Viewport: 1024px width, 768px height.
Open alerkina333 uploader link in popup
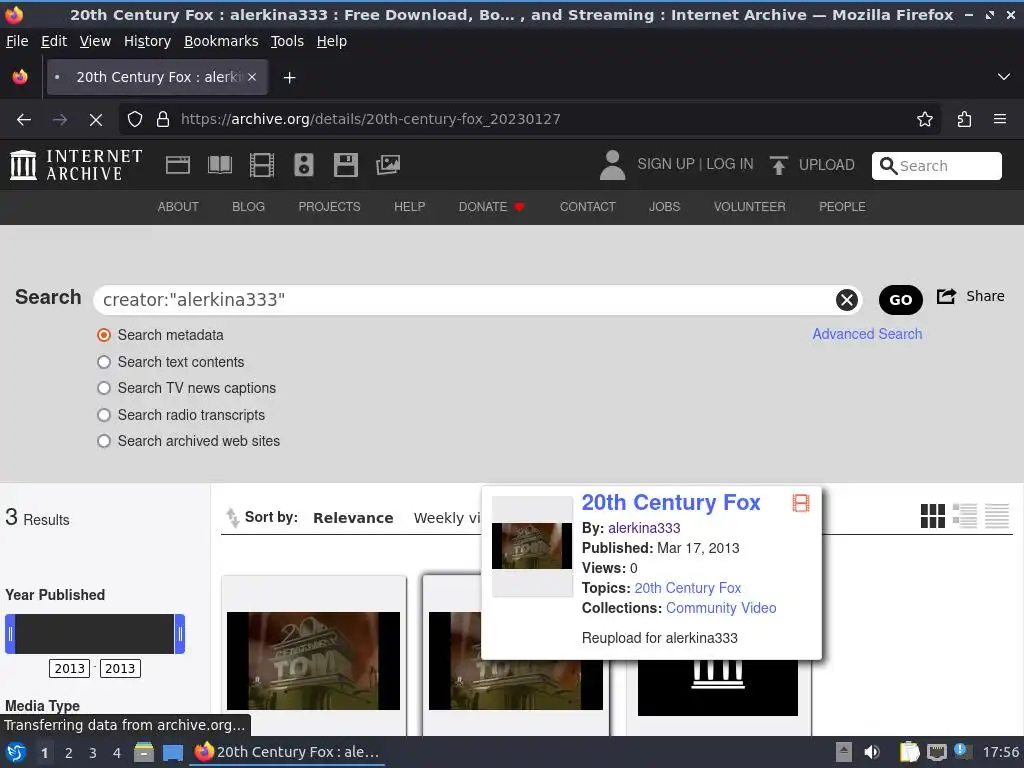point(644,528)
